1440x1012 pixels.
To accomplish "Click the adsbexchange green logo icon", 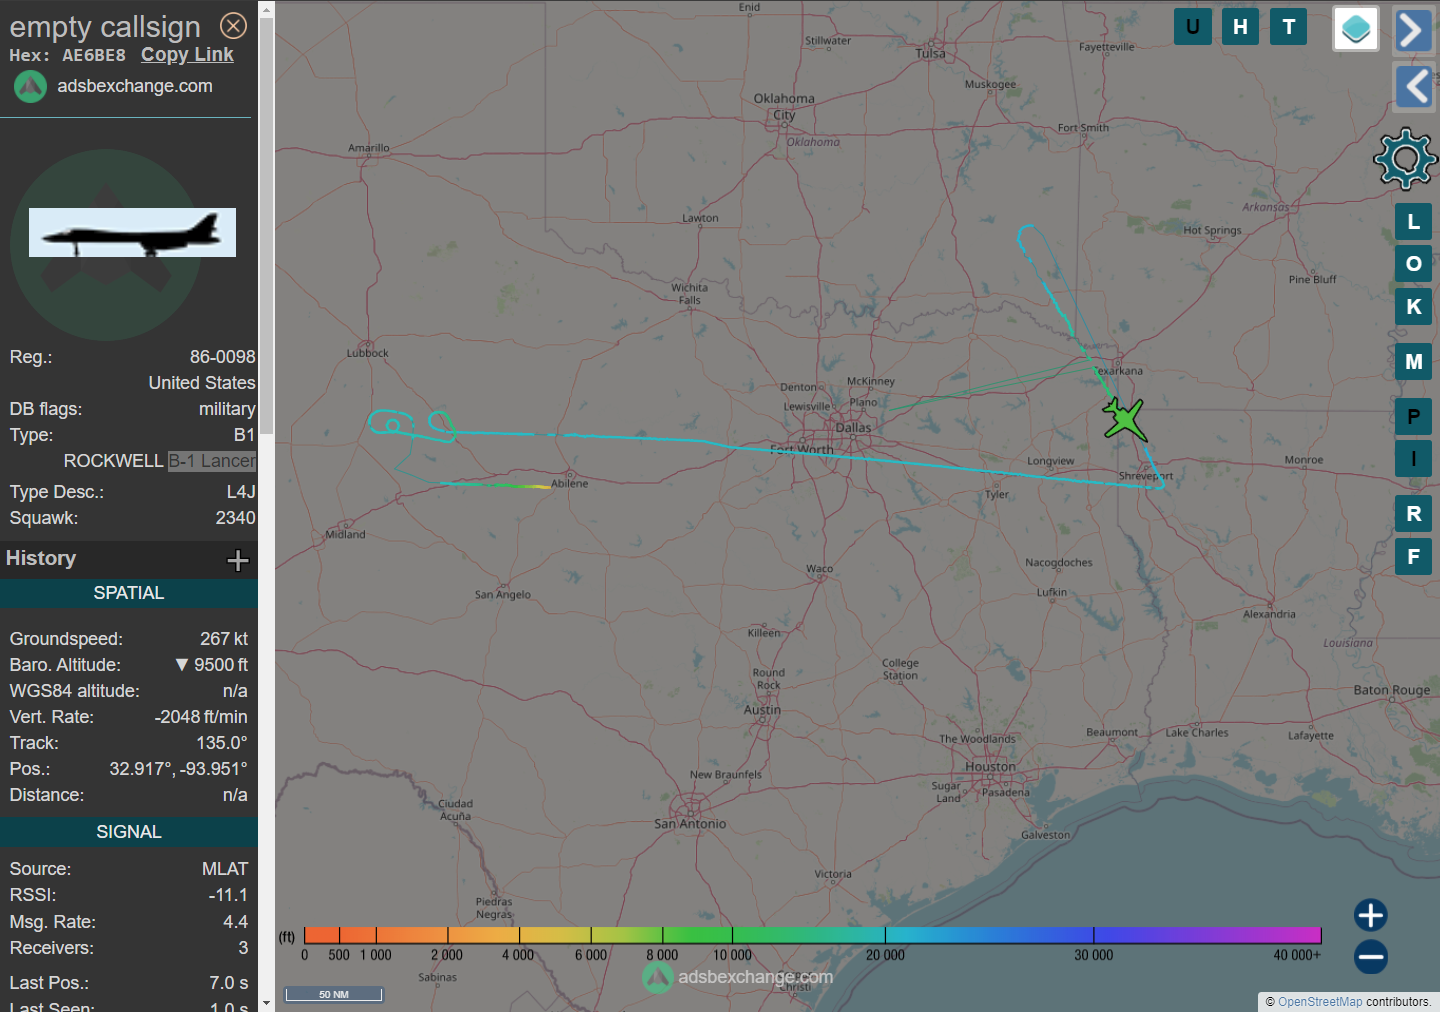I will [x=30, y=87].
